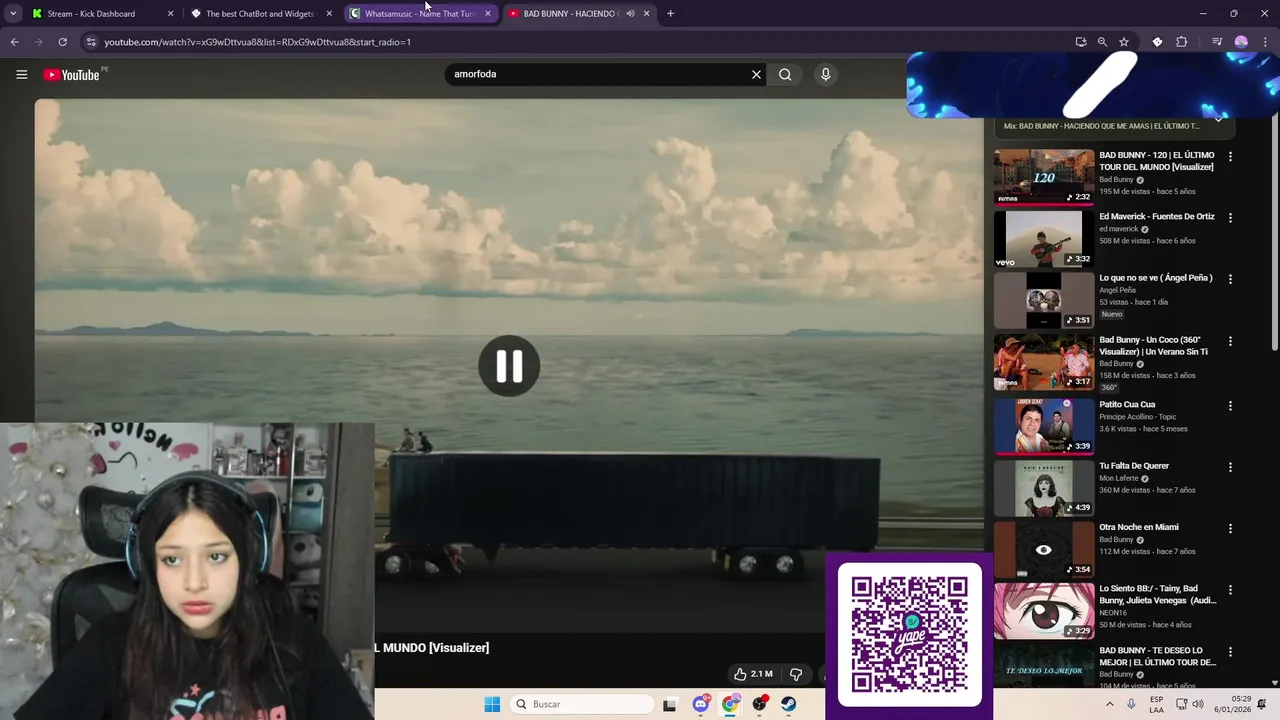Close the Stream - Kick Dashboard tab

(x=170, y=14)
